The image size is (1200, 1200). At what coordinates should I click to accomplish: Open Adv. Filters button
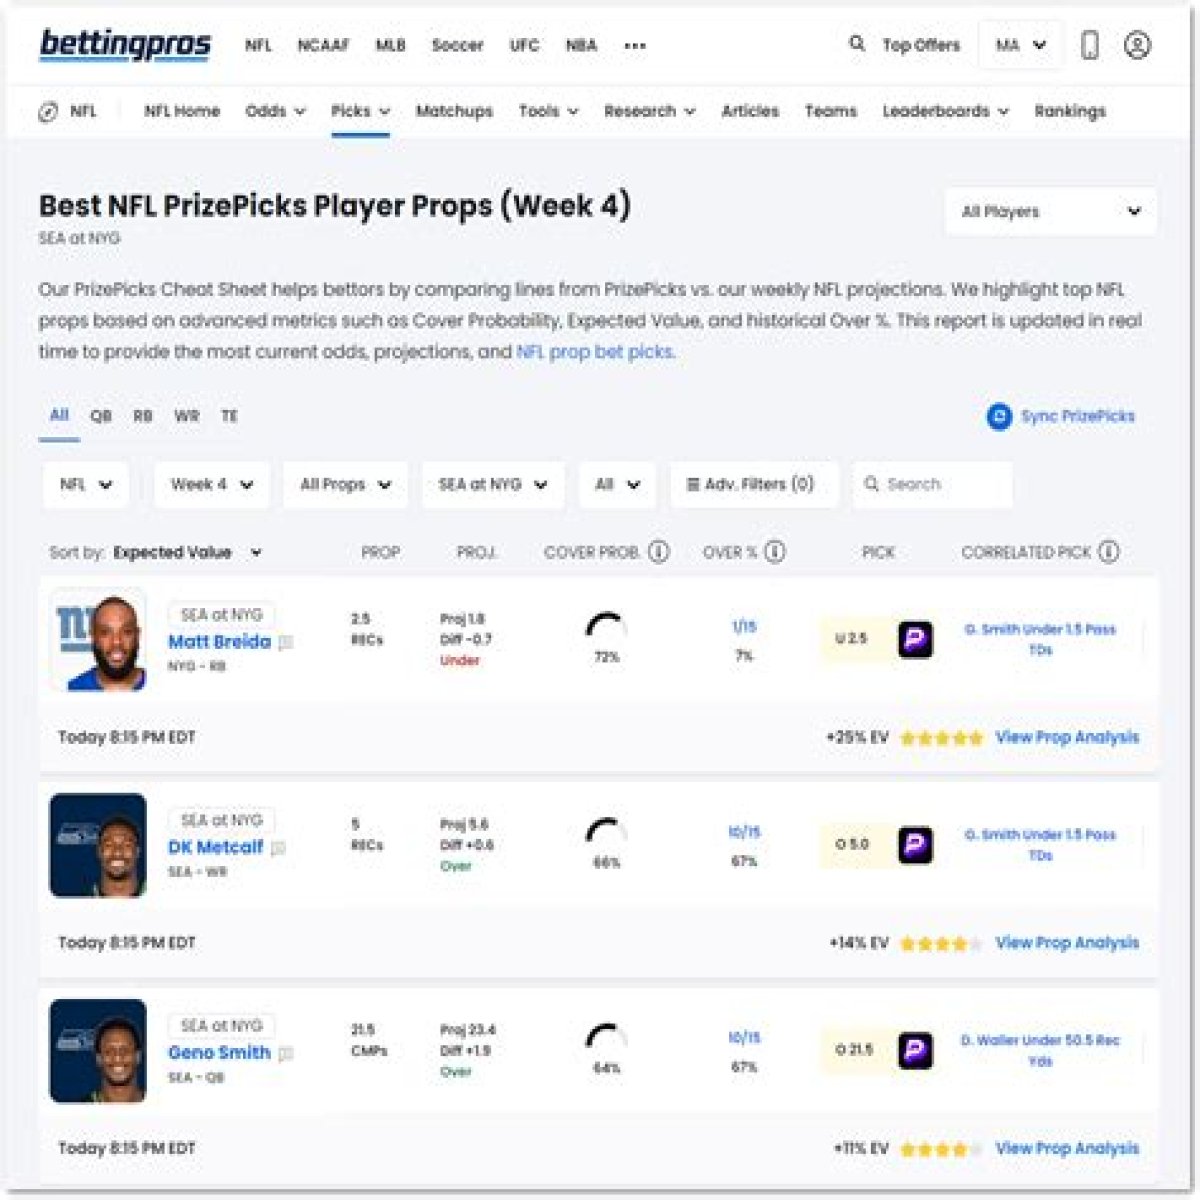click(751, 484)
